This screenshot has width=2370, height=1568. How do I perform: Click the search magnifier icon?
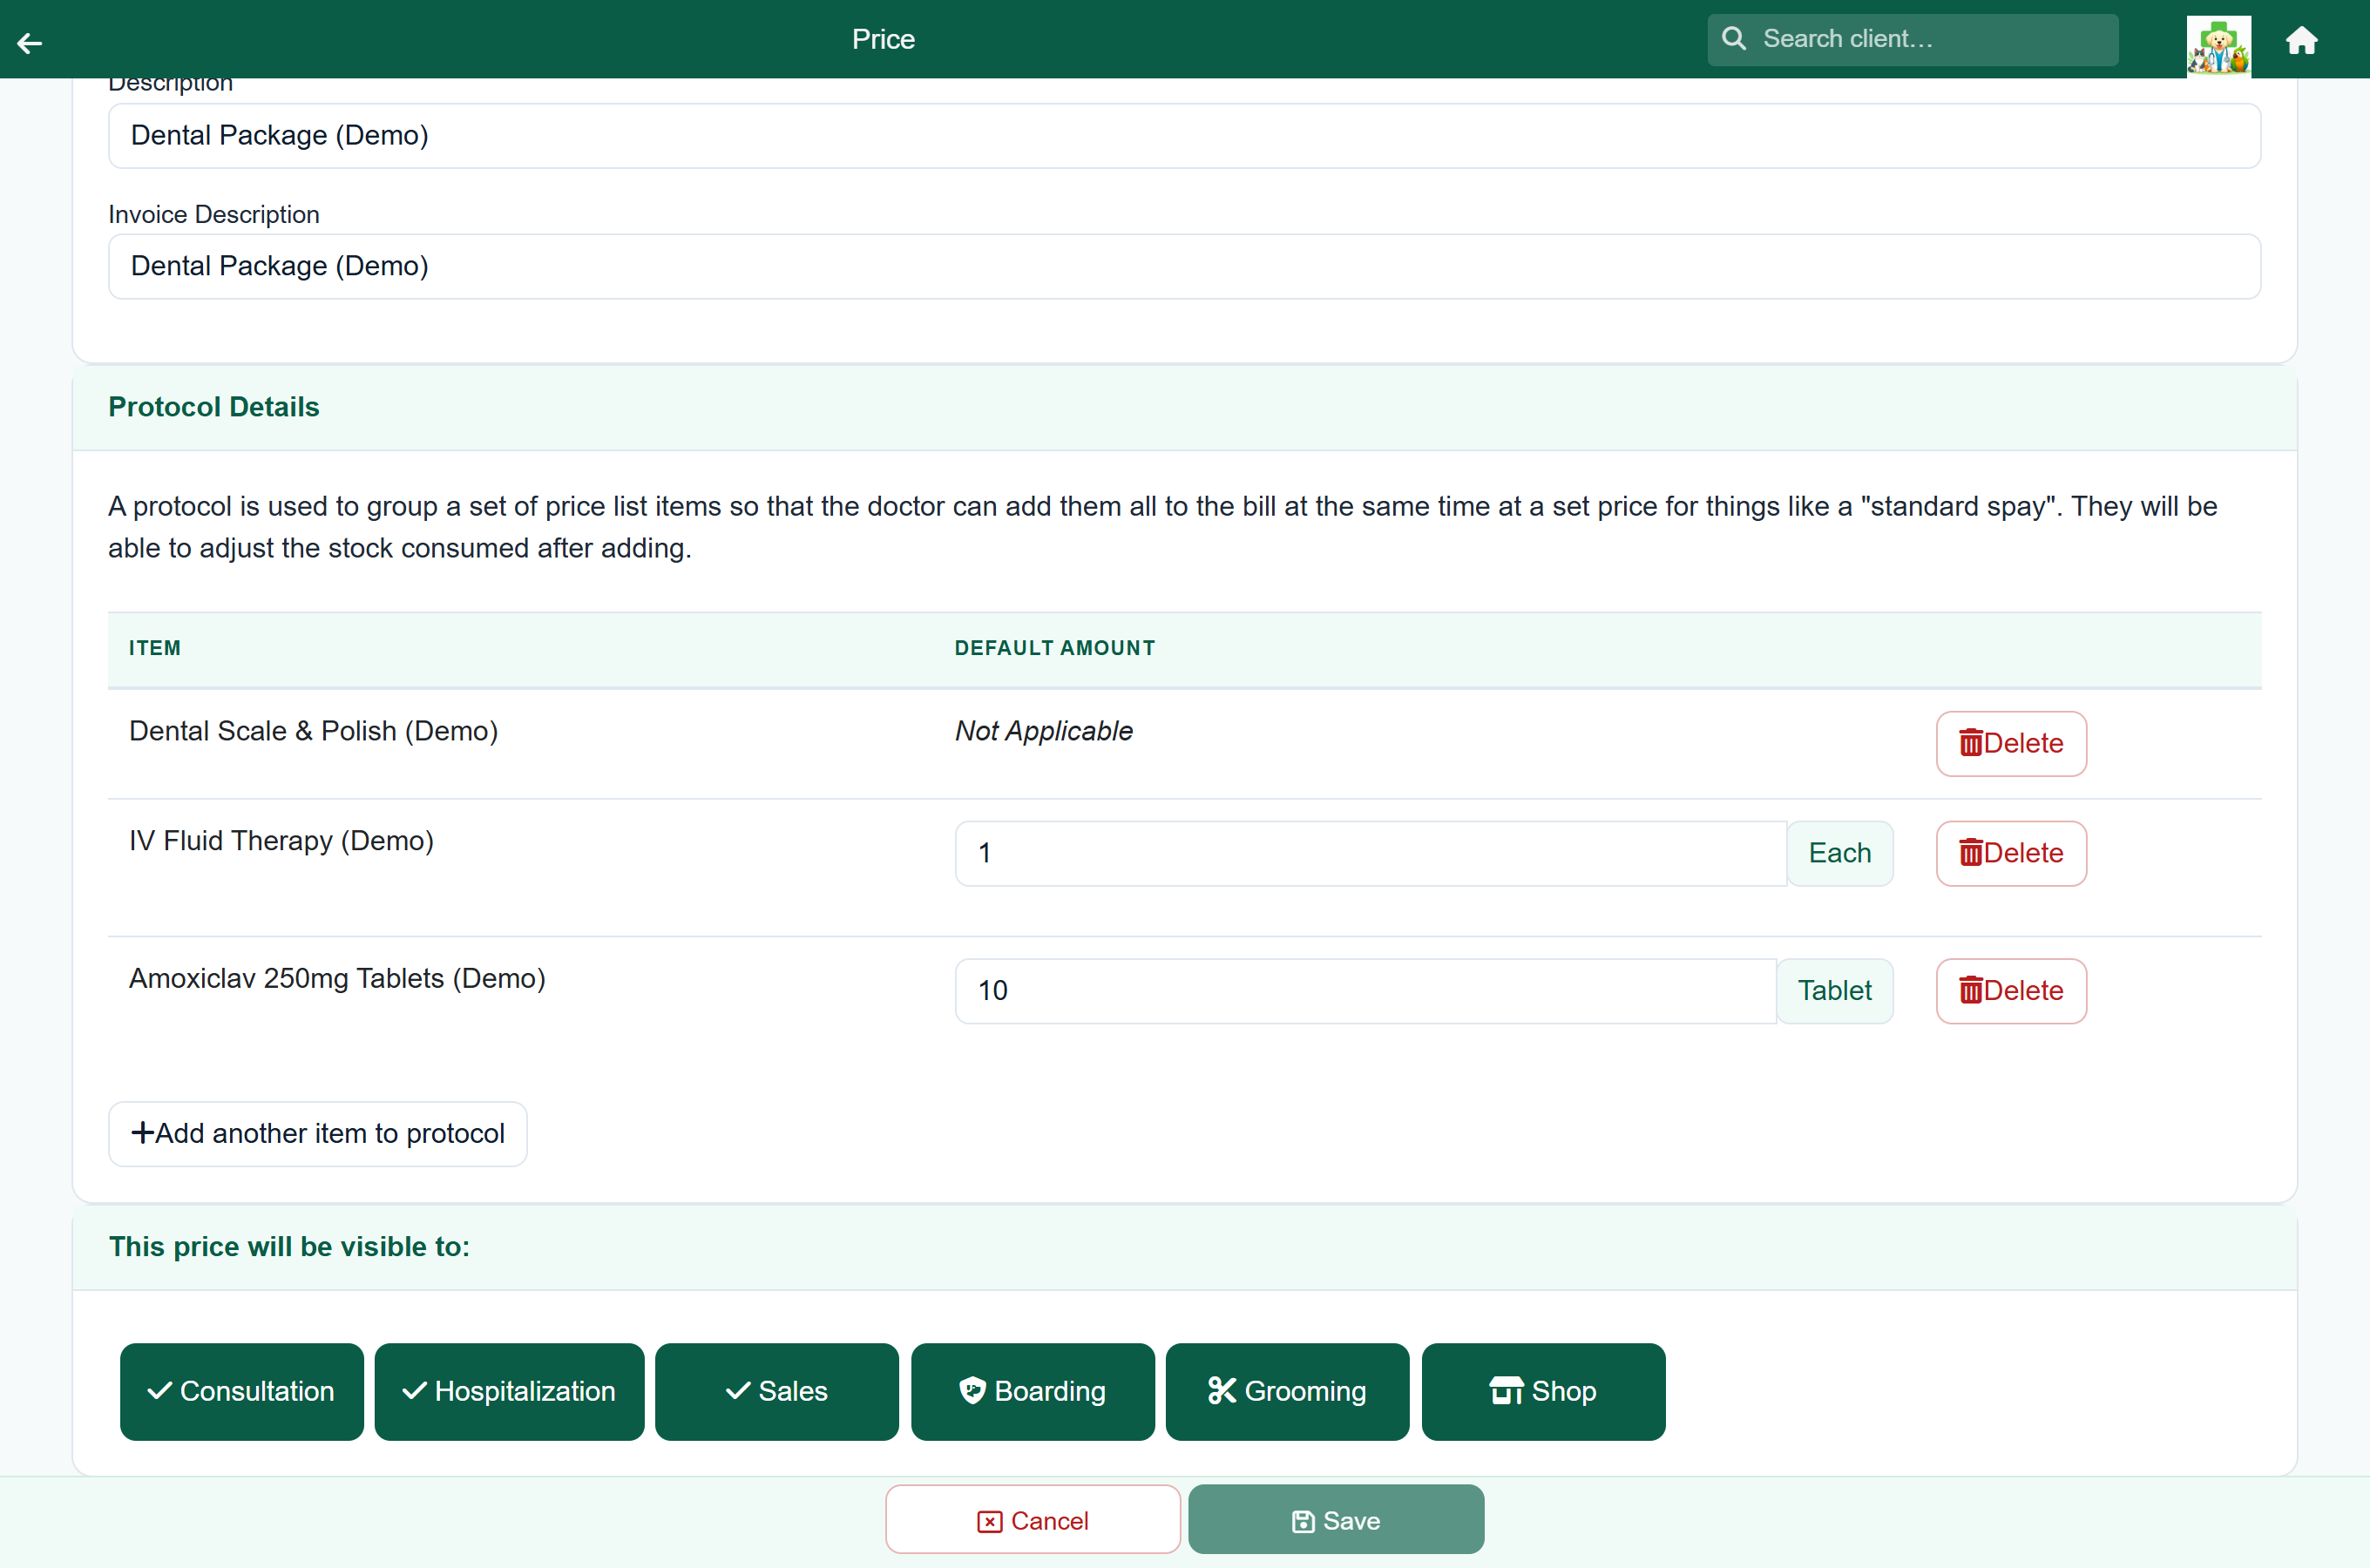point(1734,39)
